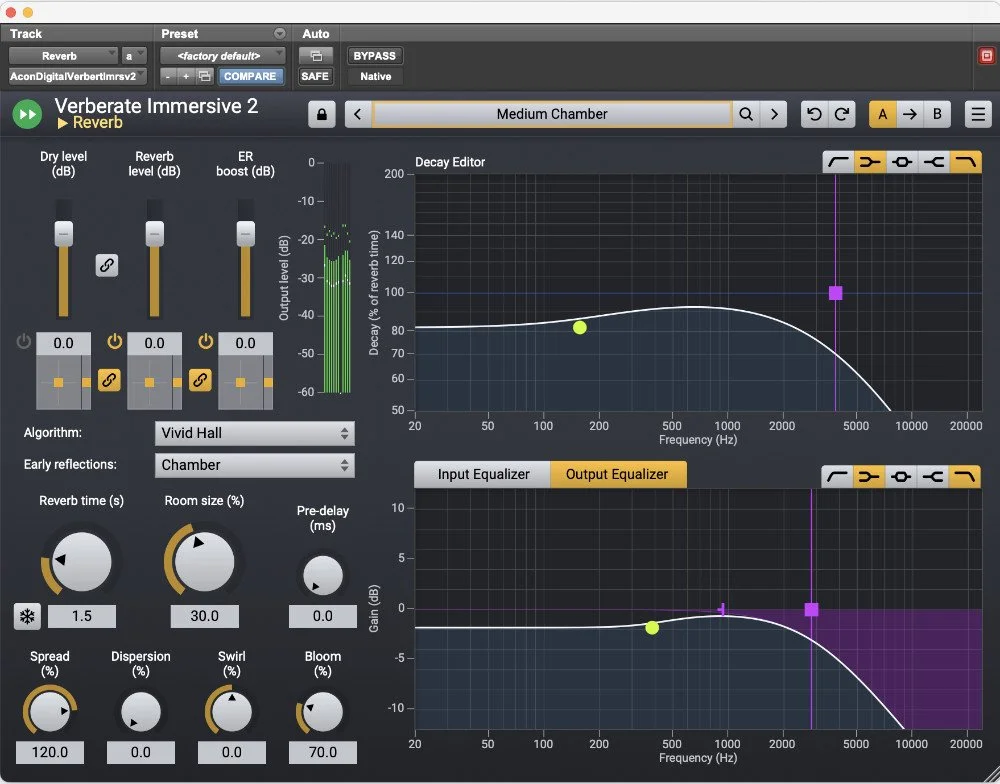The image size is (1000, 784).
Task: Click the Dry level fader handle
Action: [63, 233]
